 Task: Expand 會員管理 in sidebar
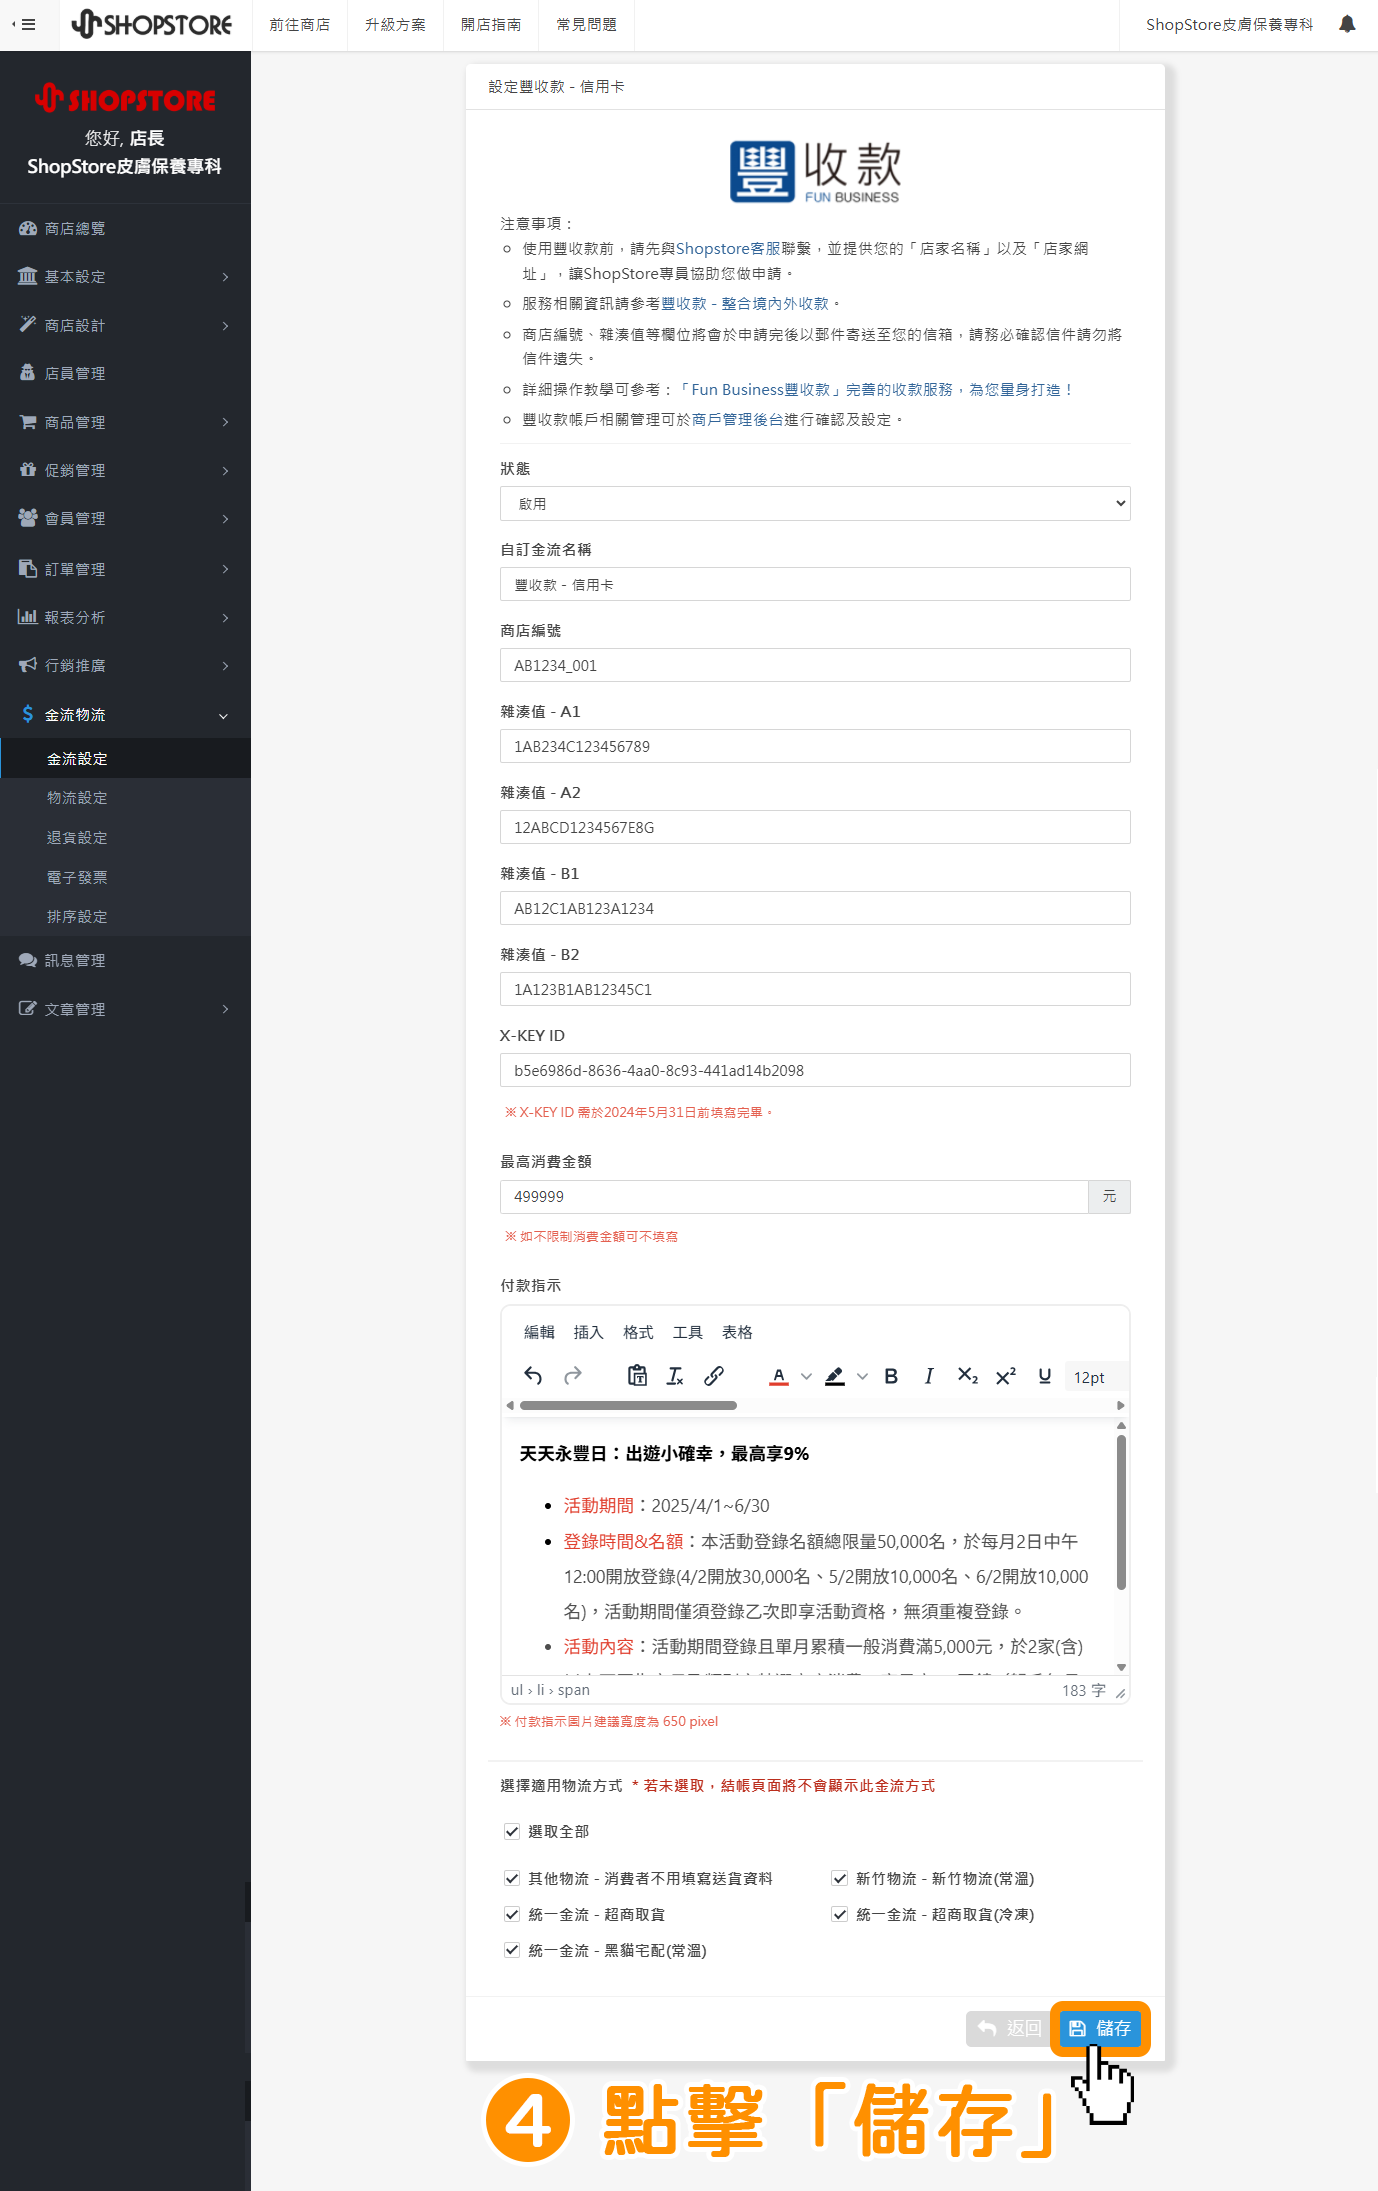(125, 518)
